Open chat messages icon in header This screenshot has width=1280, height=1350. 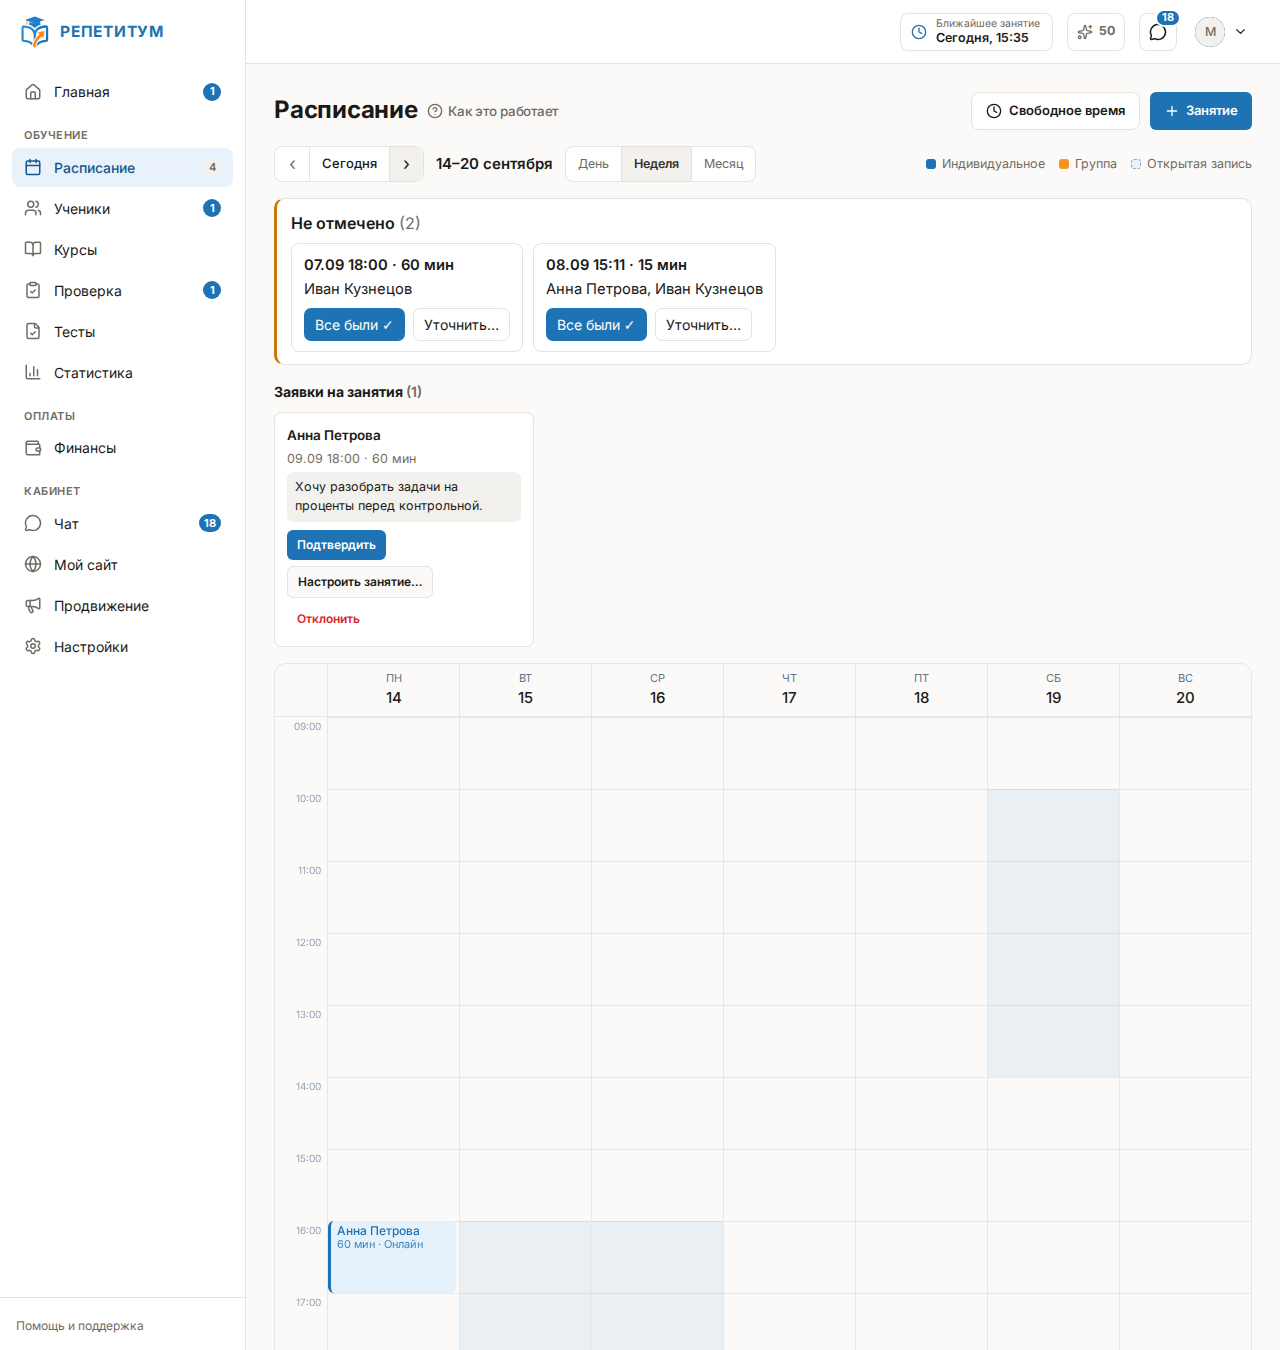click(1158, 32)
